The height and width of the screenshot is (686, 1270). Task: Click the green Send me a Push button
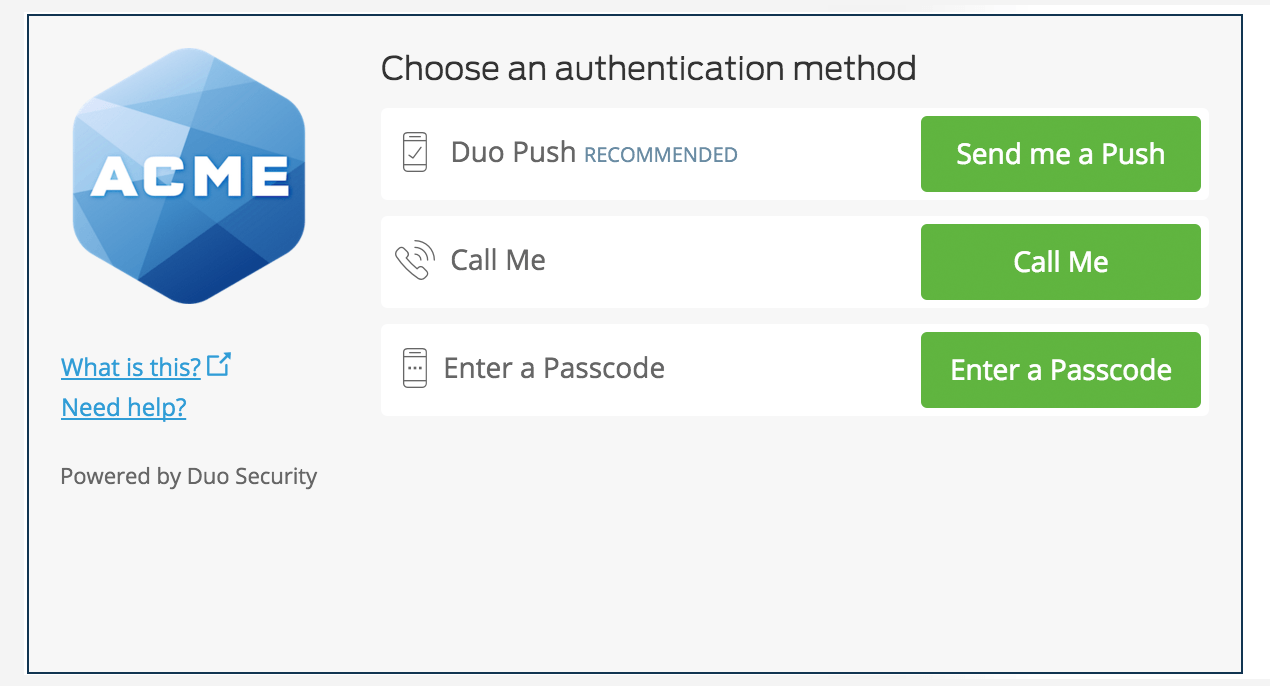tap(1060, 153)
